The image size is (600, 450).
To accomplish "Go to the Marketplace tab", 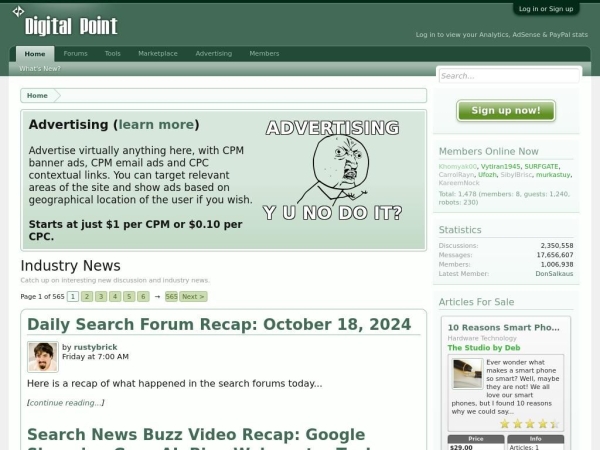I will [x=158, y=54].
